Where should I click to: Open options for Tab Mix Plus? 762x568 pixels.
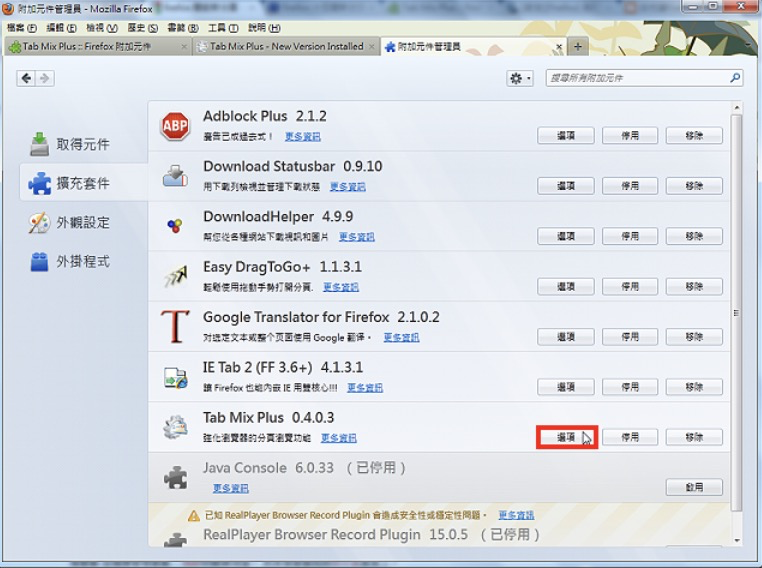[x=566, y=437]
